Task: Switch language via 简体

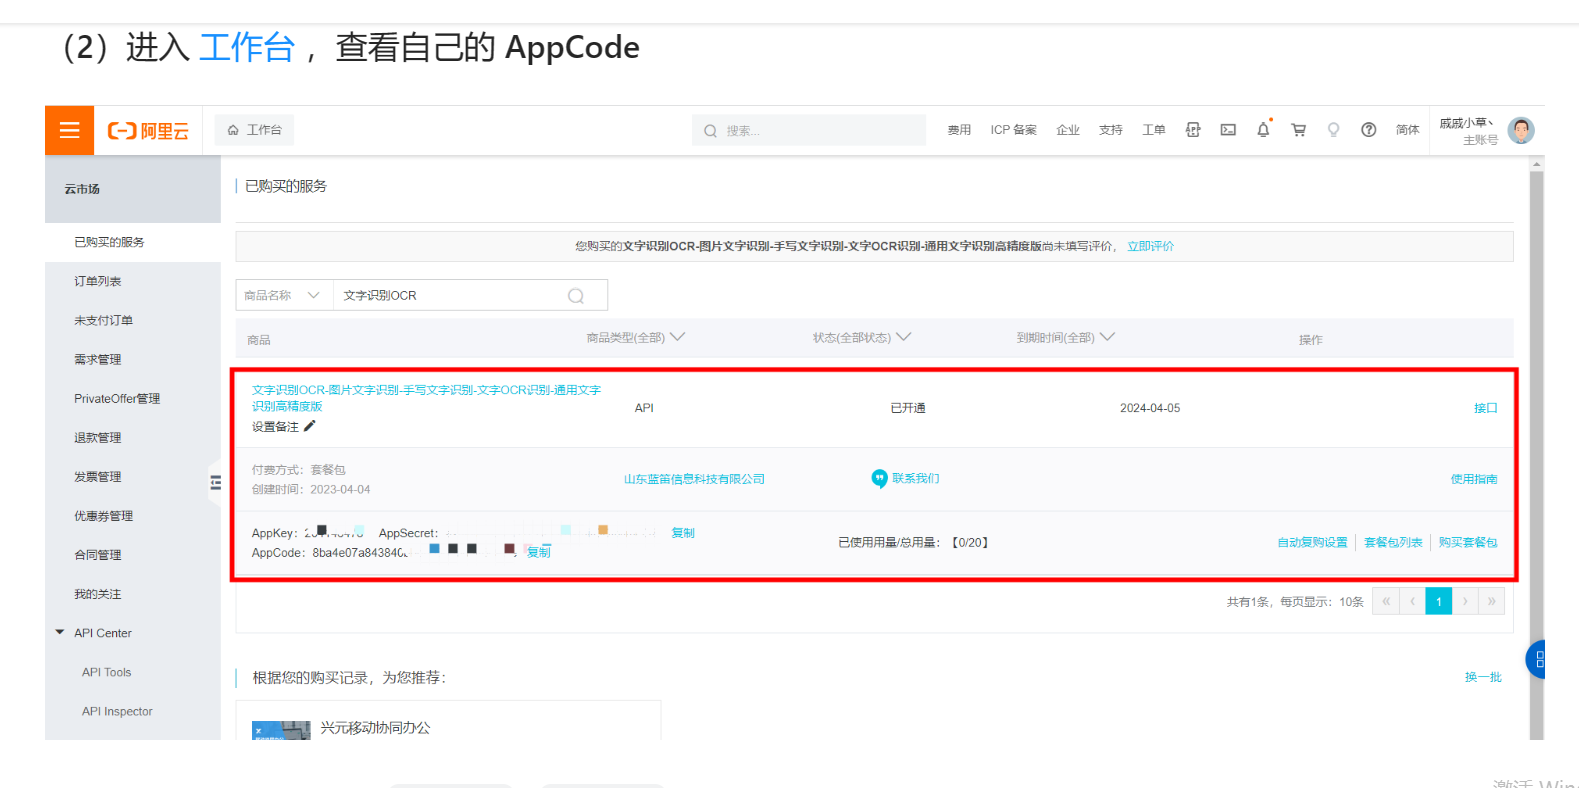Action: [1407, 130]
